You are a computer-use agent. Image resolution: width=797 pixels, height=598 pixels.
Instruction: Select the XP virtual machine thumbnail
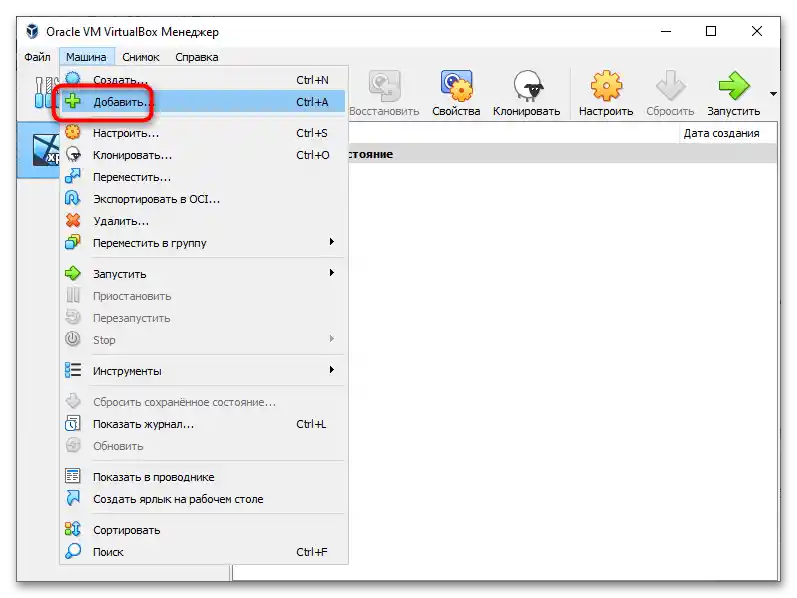click(x=46, y=150)
